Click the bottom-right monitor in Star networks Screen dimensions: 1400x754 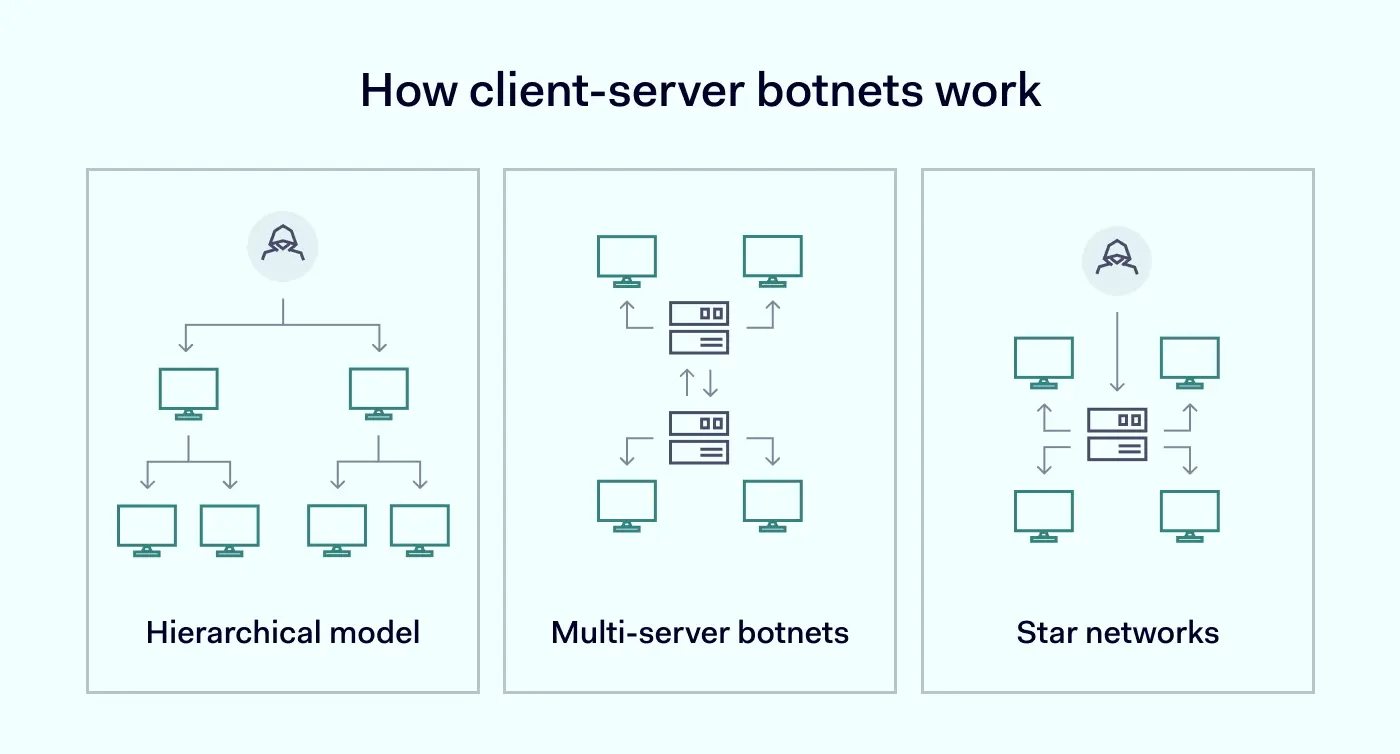(x=1190, y=515)
